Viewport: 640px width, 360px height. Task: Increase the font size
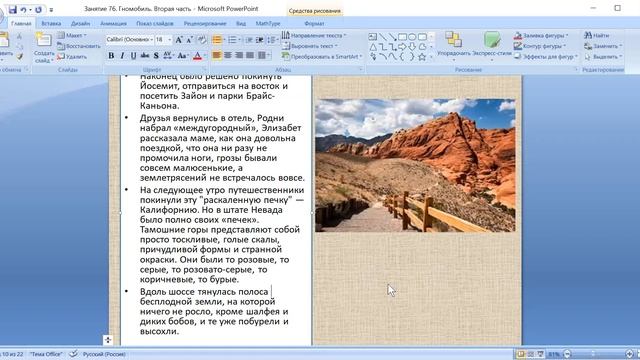click(179, 40)
